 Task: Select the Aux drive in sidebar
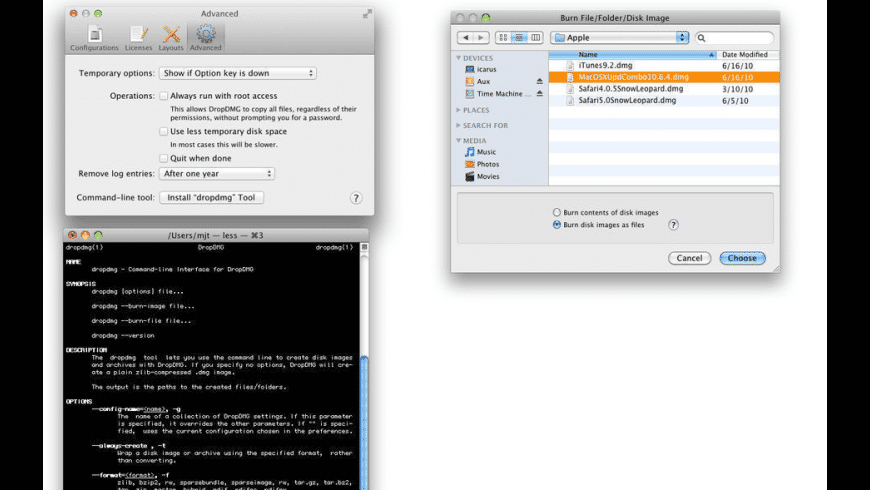(x=483, y=82)
